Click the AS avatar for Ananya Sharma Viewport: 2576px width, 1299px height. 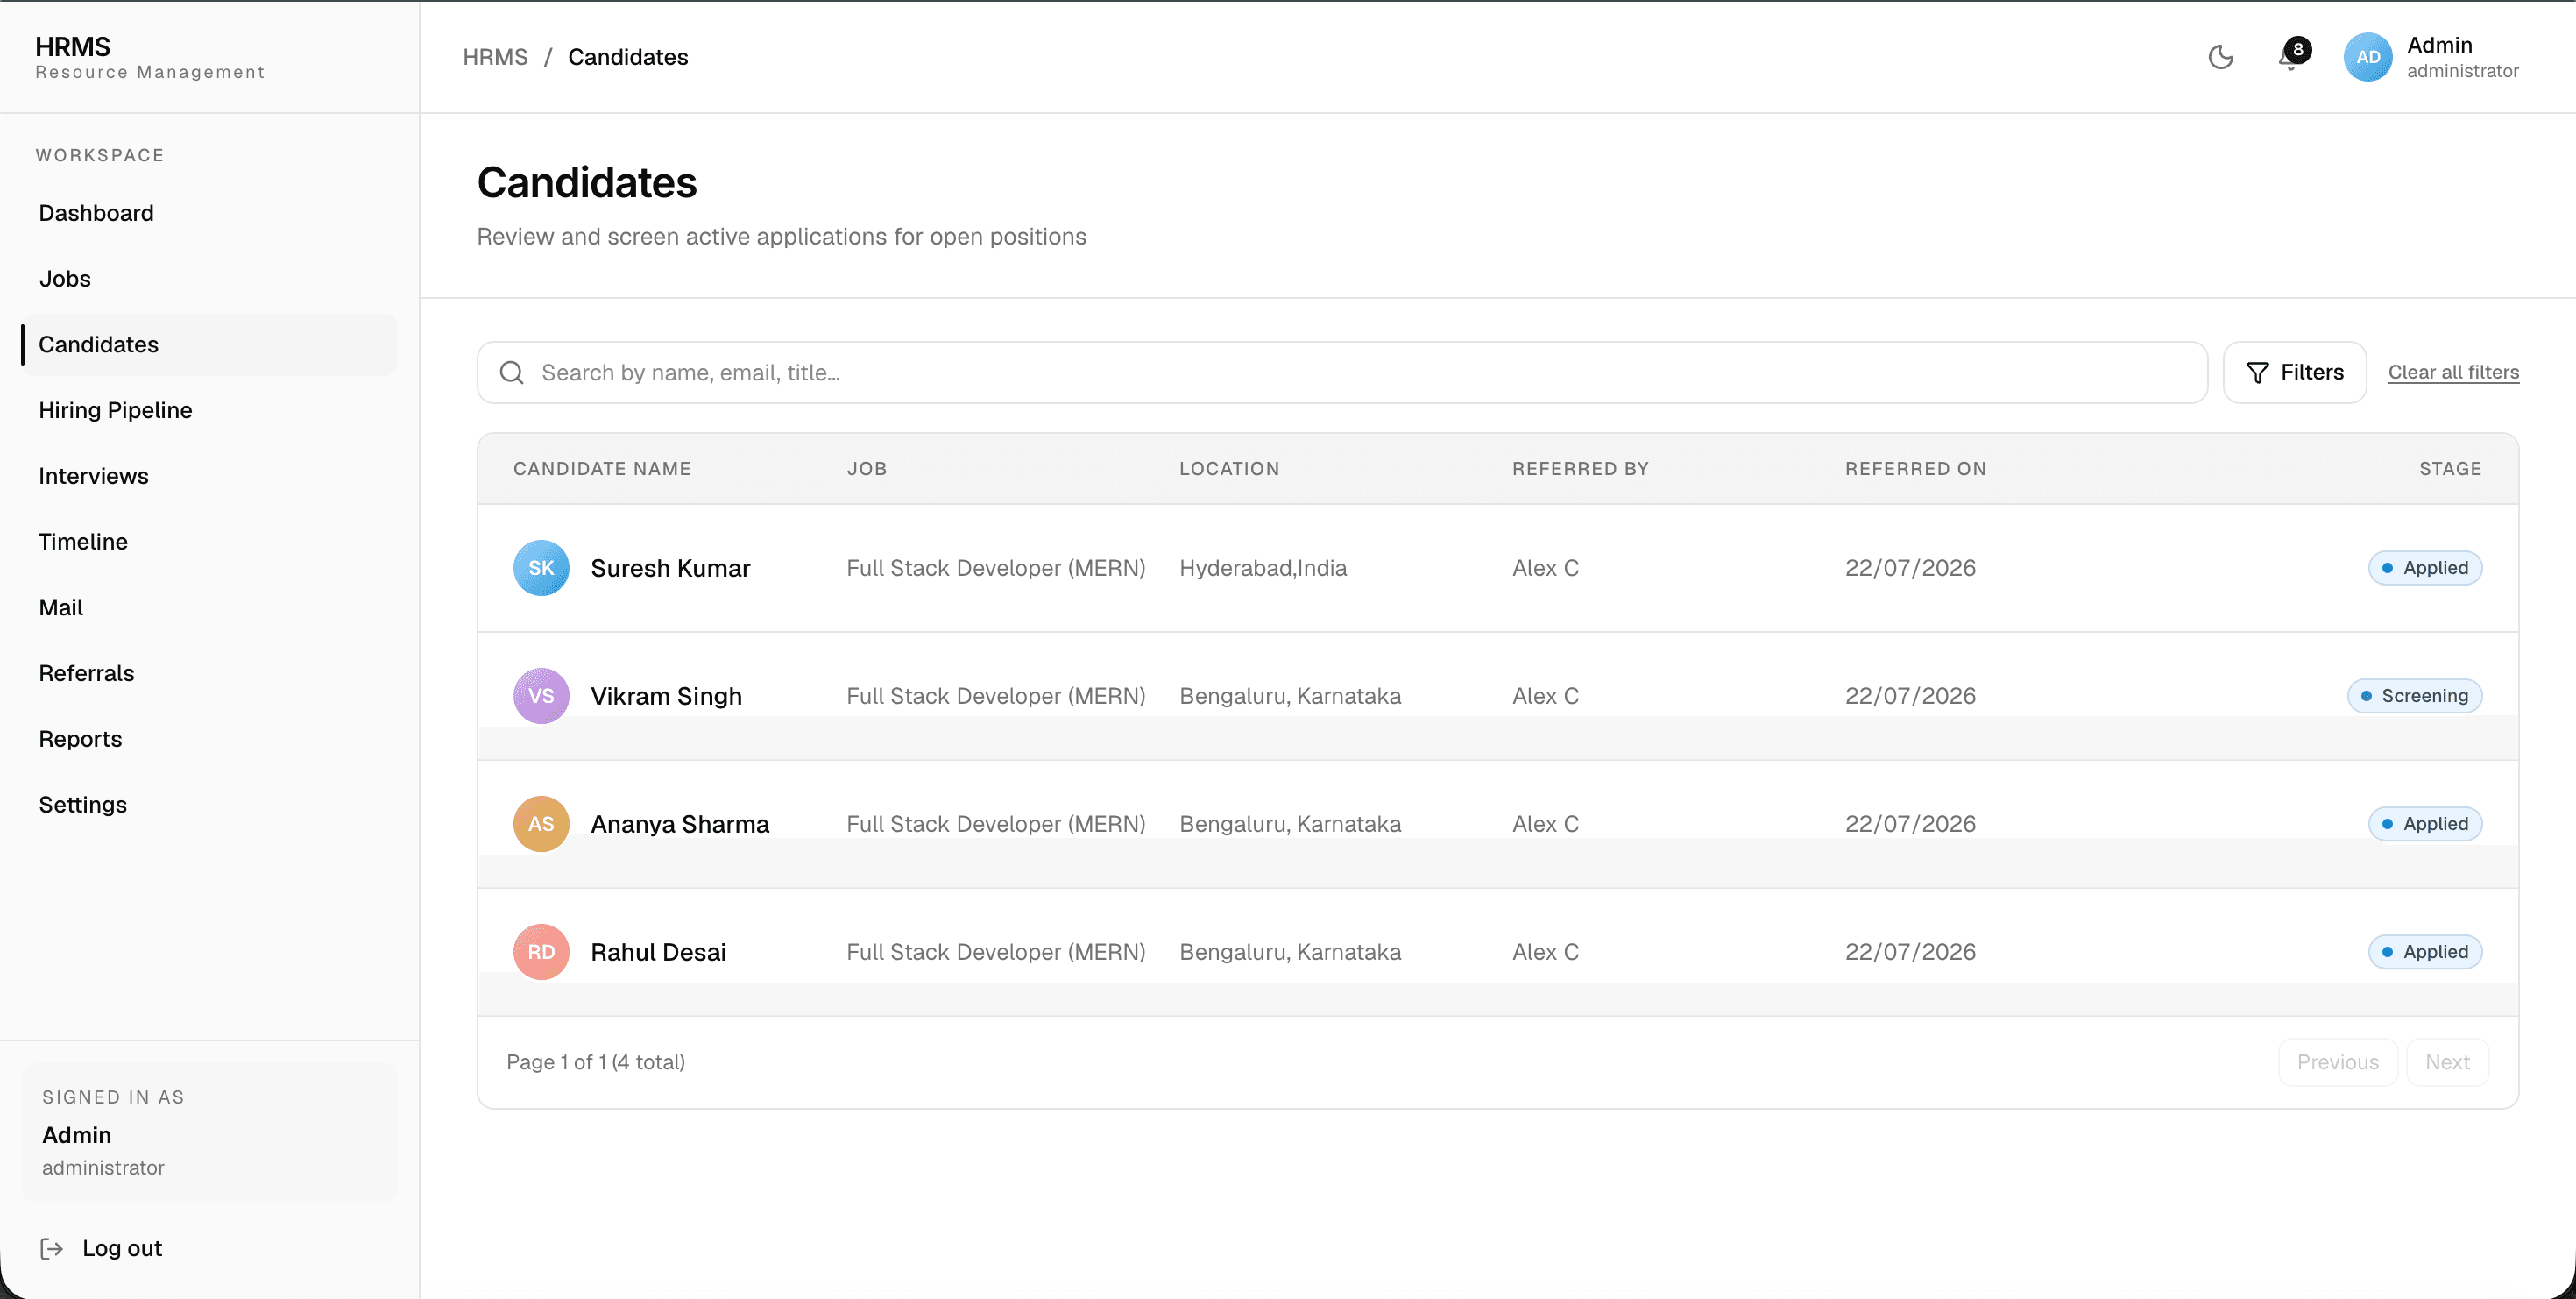coord(541,824)
